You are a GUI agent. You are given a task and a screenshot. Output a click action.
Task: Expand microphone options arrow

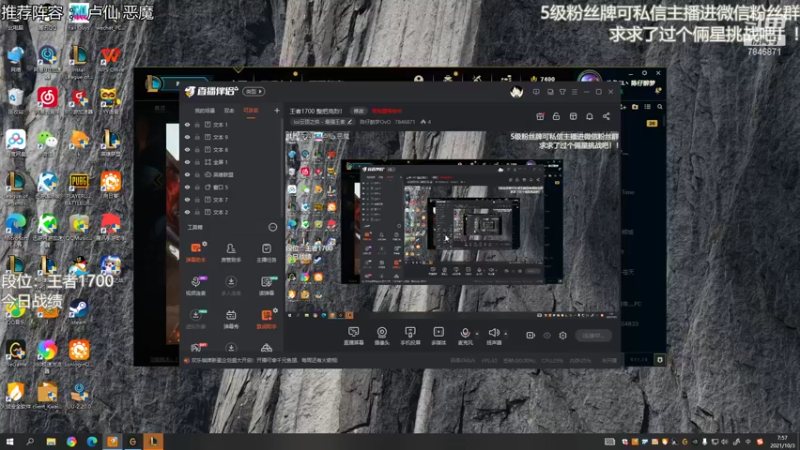pyautogui.click(x=477, y=334)
